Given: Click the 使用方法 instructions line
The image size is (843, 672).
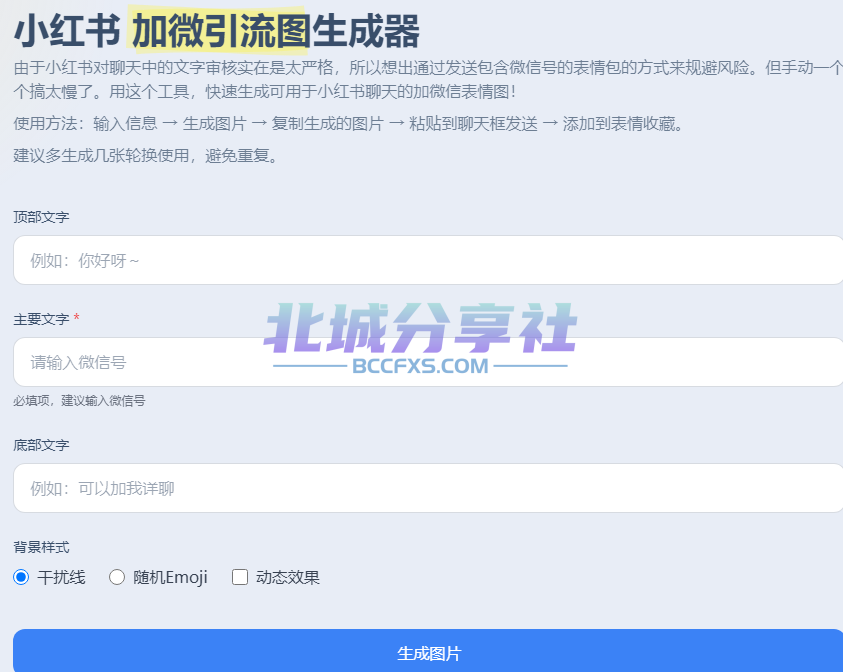Looking at the screenshot, I should (348, 124).
